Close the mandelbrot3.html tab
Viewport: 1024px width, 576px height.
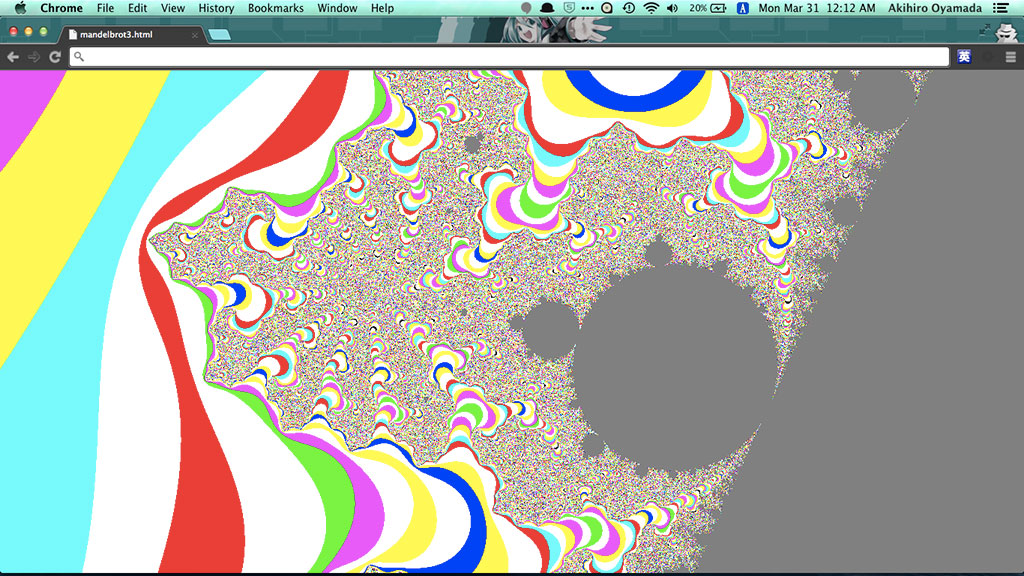pos(195,35)
